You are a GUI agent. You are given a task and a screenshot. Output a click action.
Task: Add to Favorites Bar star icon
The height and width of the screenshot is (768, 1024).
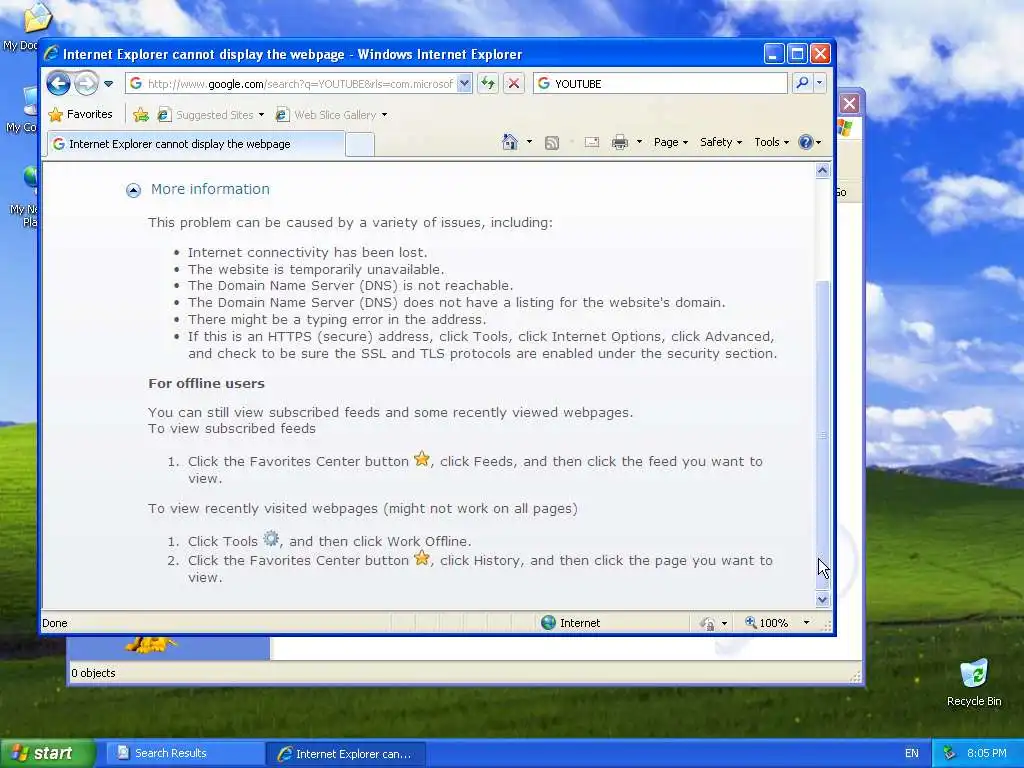pyautogui.click(x=140, y=115)
